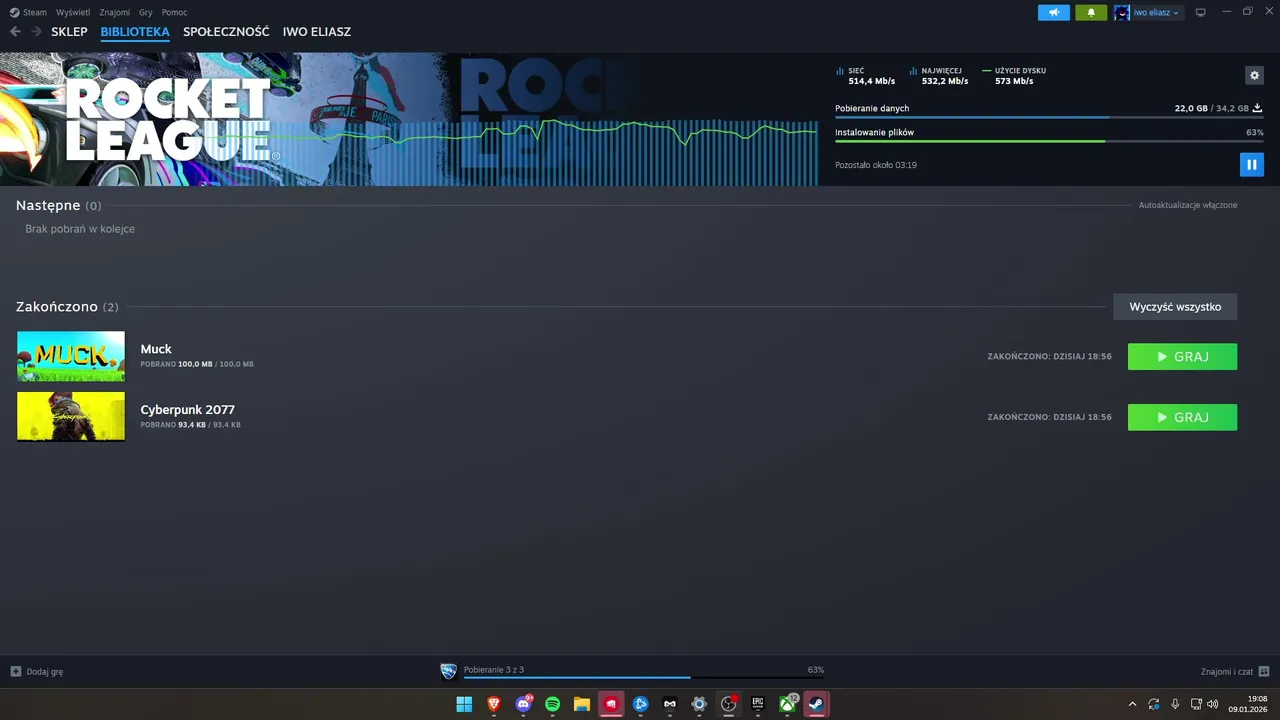The width and height of the screenshot is (1280, 720).
Task: Open the Steam announcements megaphone button
Action: (x=1054, y=12)
